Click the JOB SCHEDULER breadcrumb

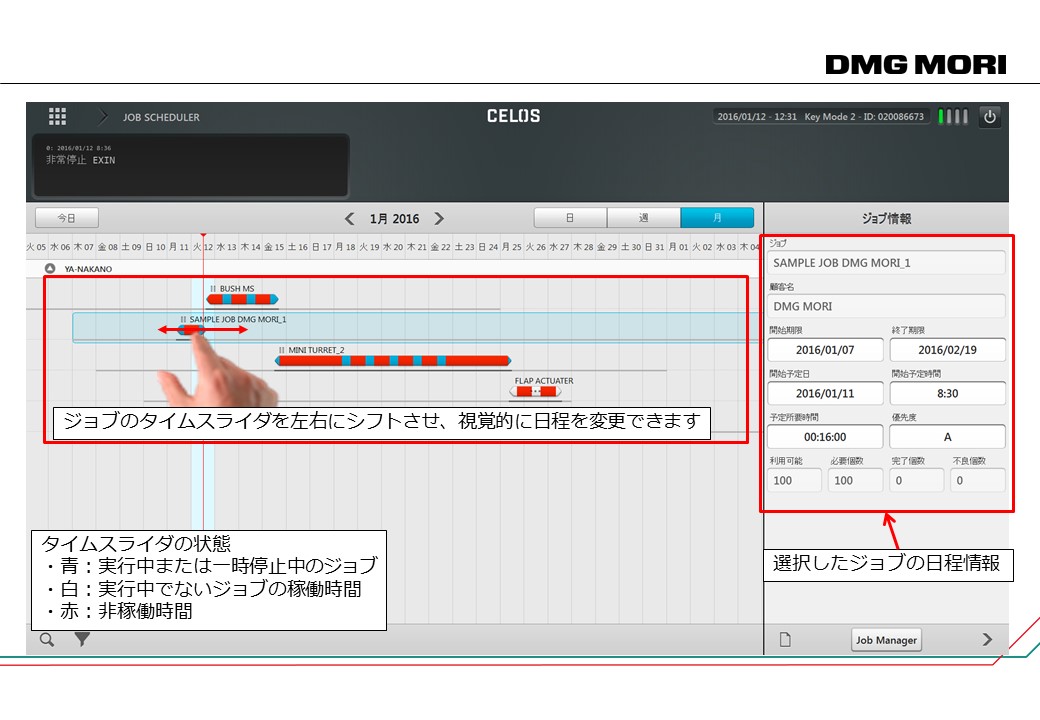pyautogui.click(x=161, y=117)
